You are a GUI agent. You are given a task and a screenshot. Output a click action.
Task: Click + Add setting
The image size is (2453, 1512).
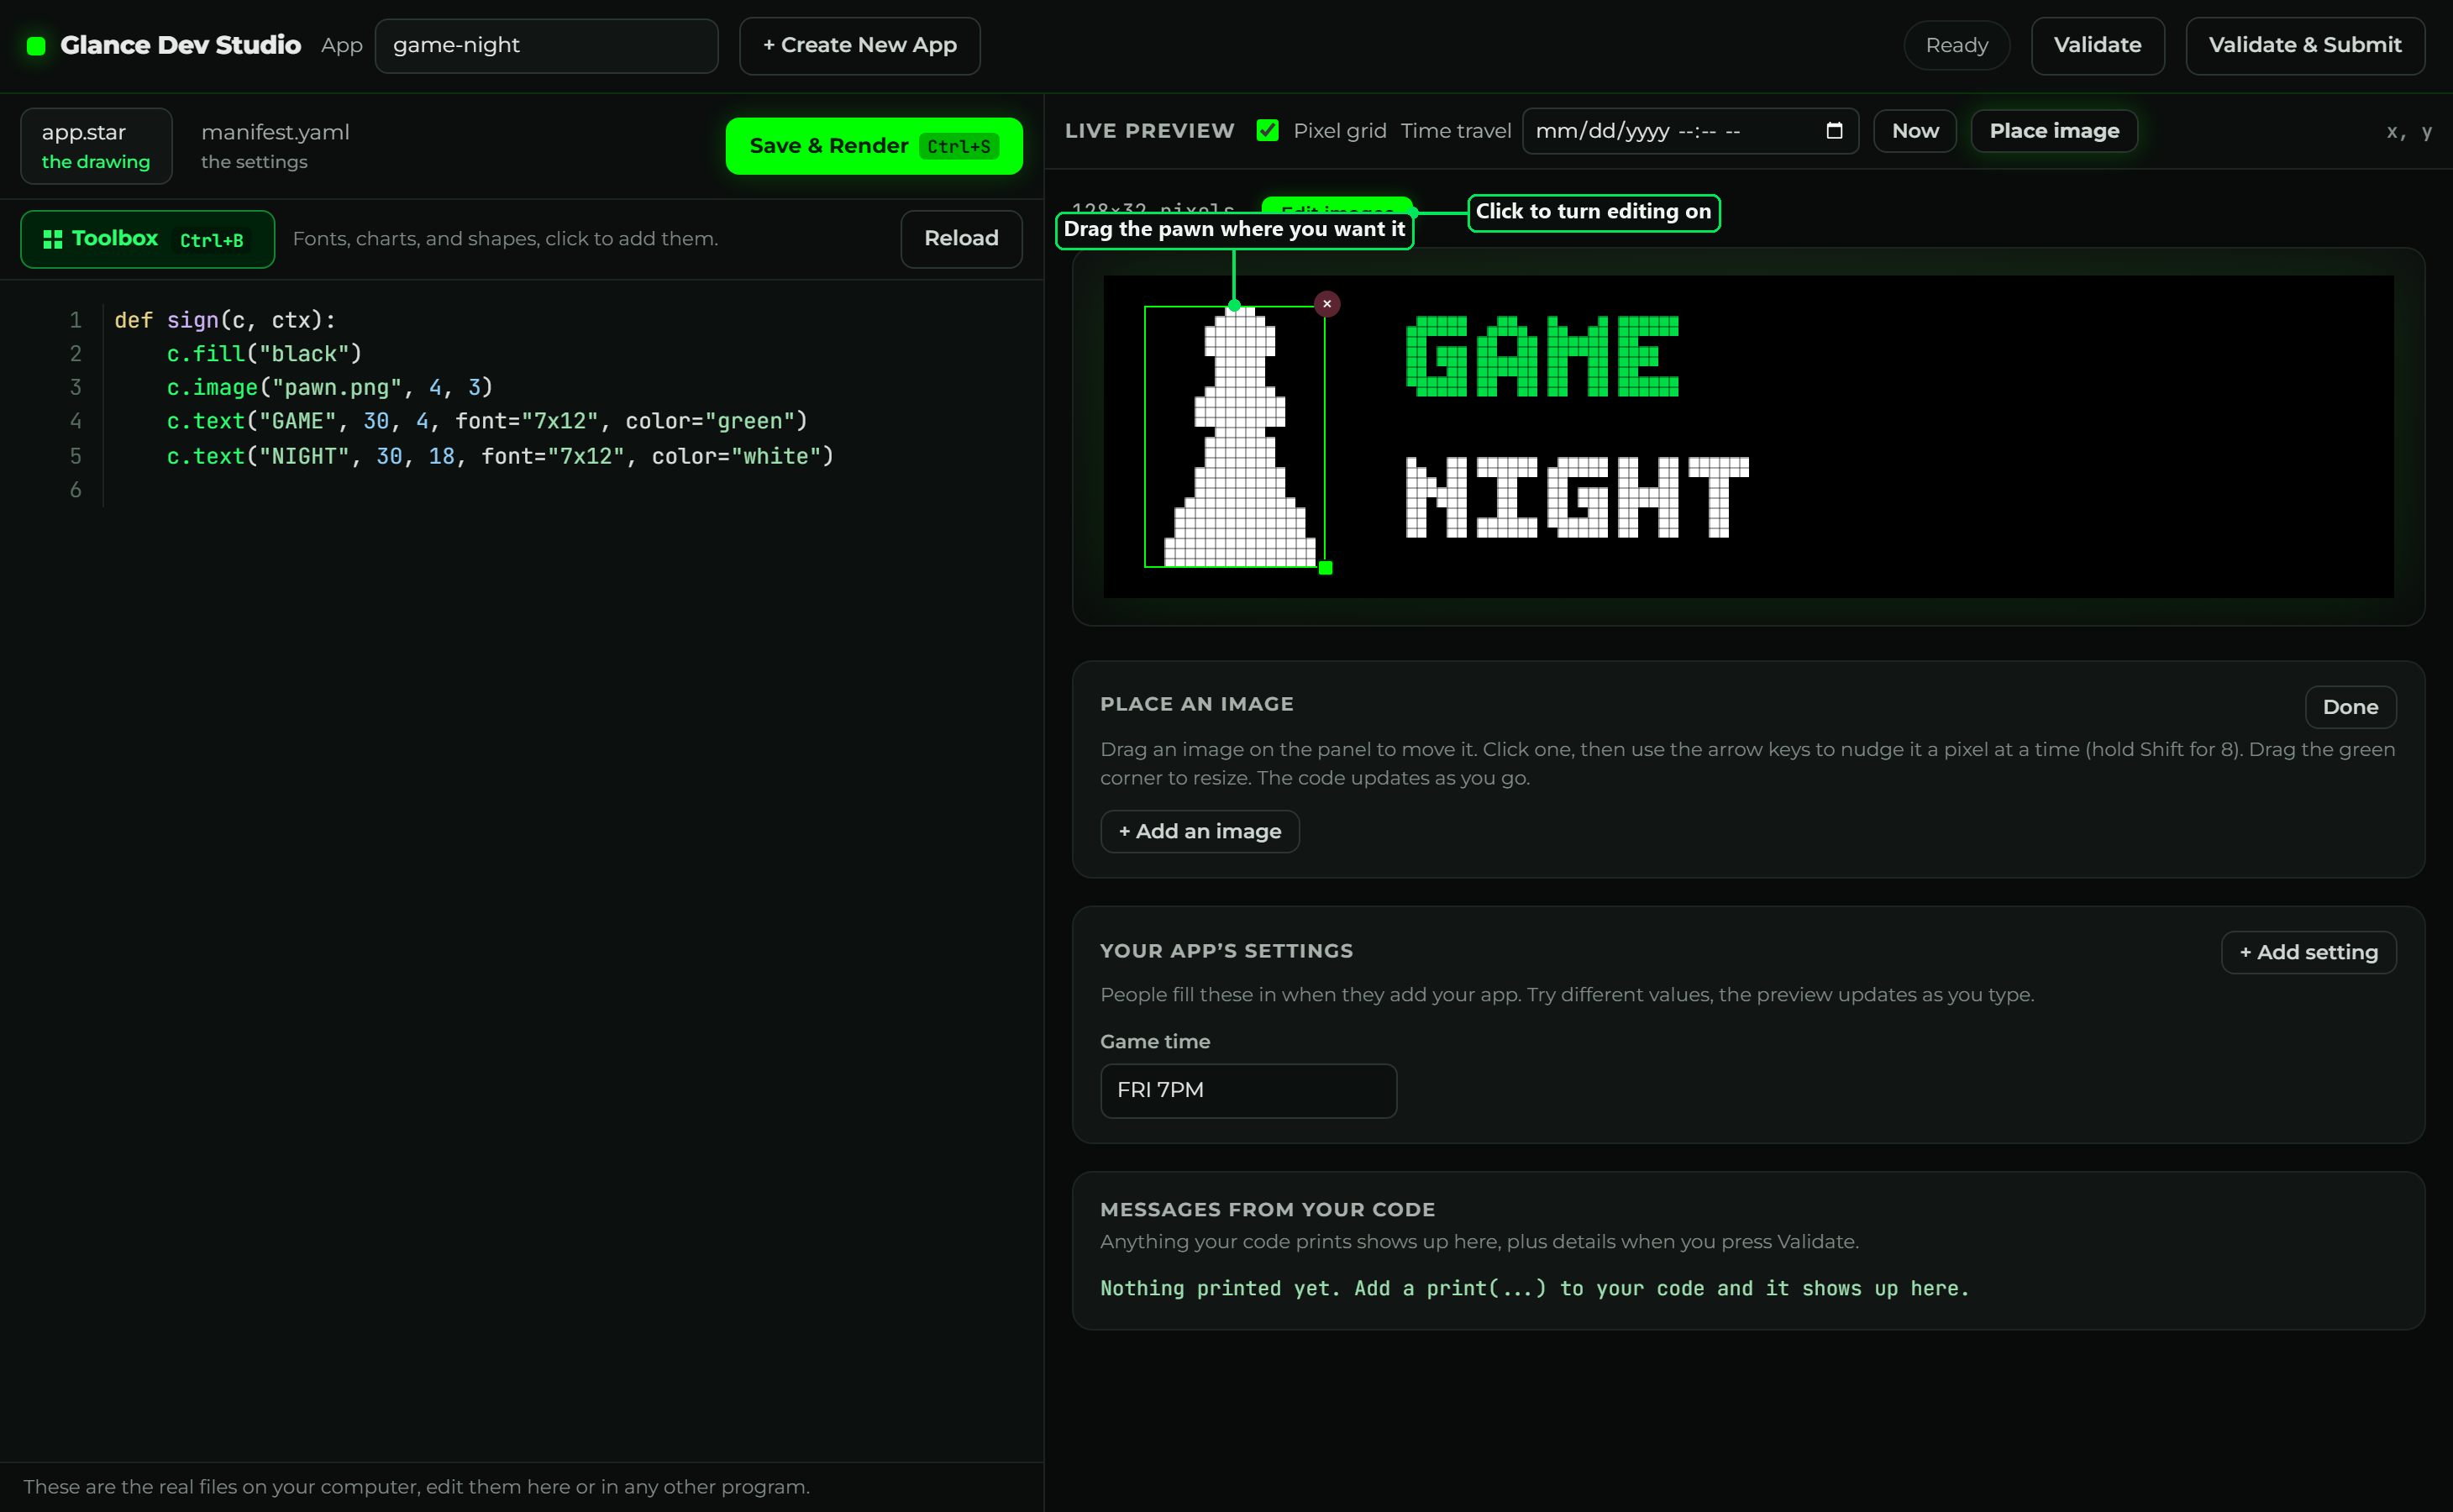[2308, 952]
